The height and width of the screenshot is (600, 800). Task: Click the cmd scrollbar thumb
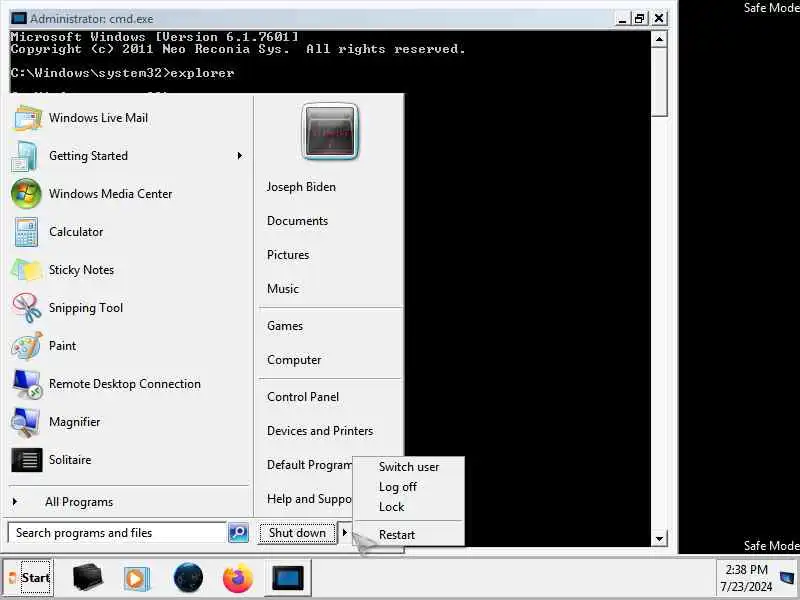coord(659,82)
